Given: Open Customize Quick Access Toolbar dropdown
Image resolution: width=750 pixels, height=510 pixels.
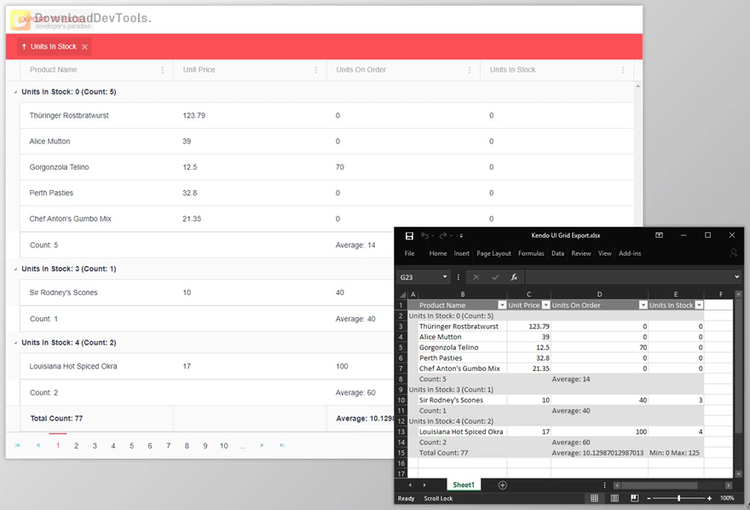Looking at the screenshot, I should tap(462, 236).
